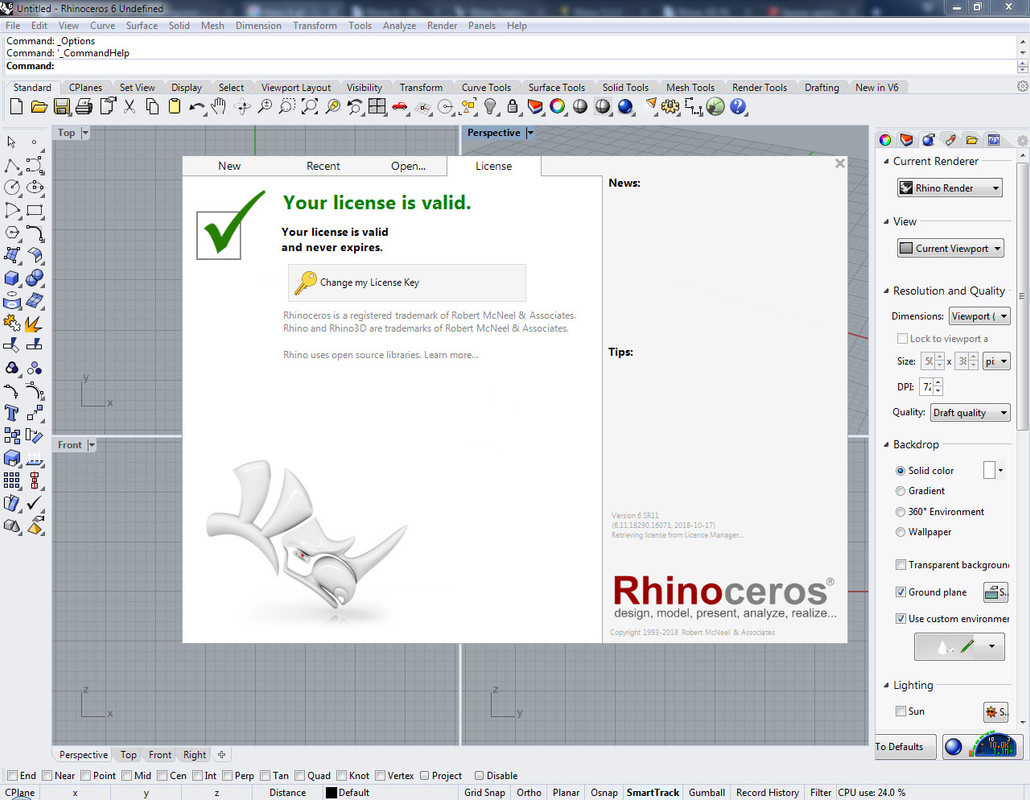Open the Draft quality dropdown
Viewport: 1030px width, 800px height.
tap(970, 412)
